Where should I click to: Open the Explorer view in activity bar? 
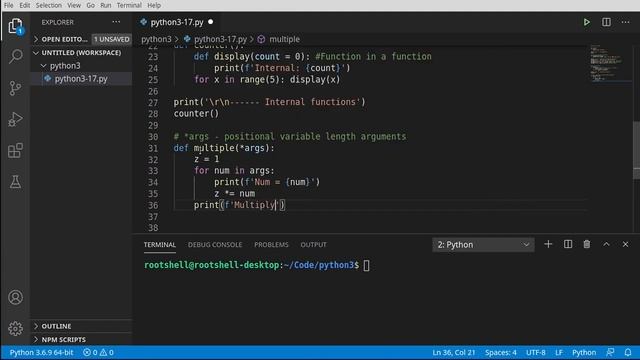(x=16, y=26)
